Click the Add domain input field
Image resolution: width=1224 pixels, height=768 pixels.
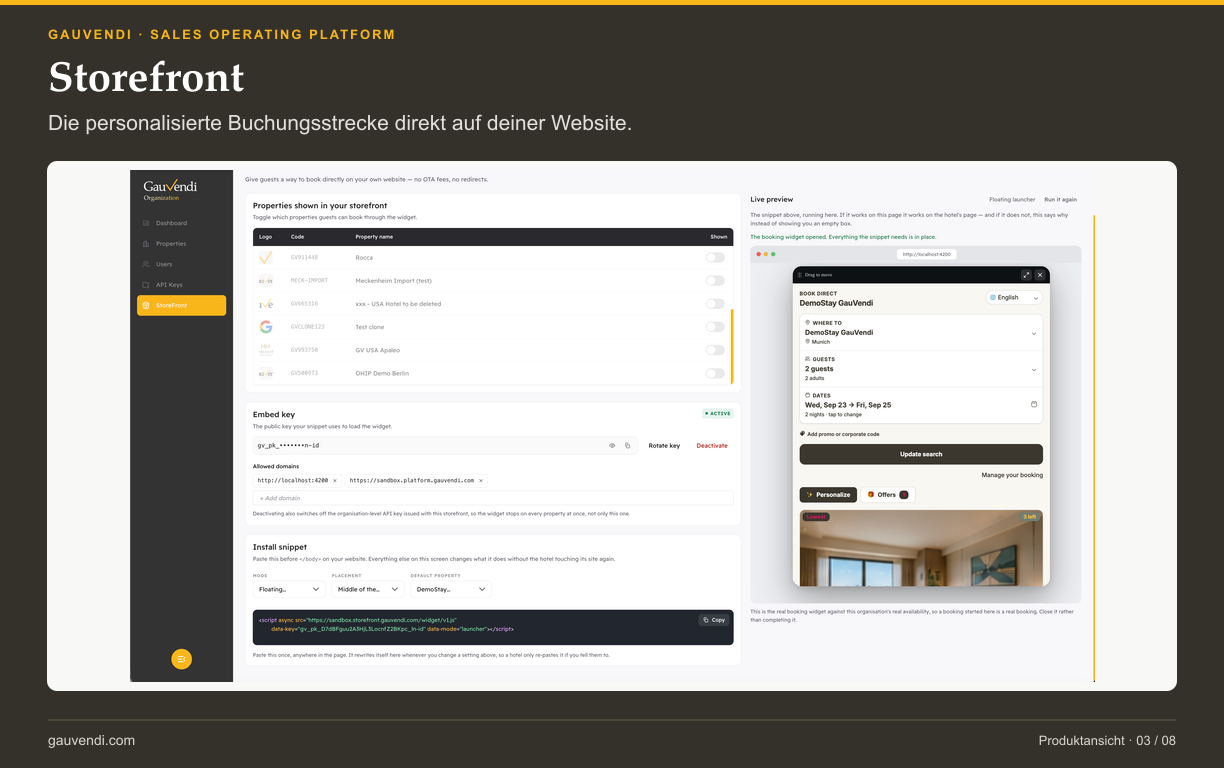493,498
